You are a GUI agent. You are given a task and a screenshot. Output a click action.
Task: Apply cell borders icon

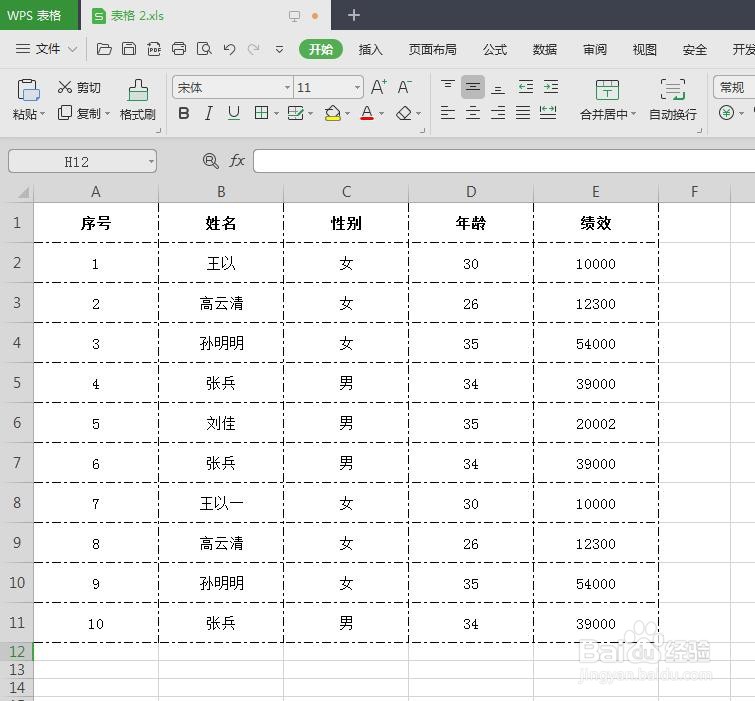[x=261, y=113]
